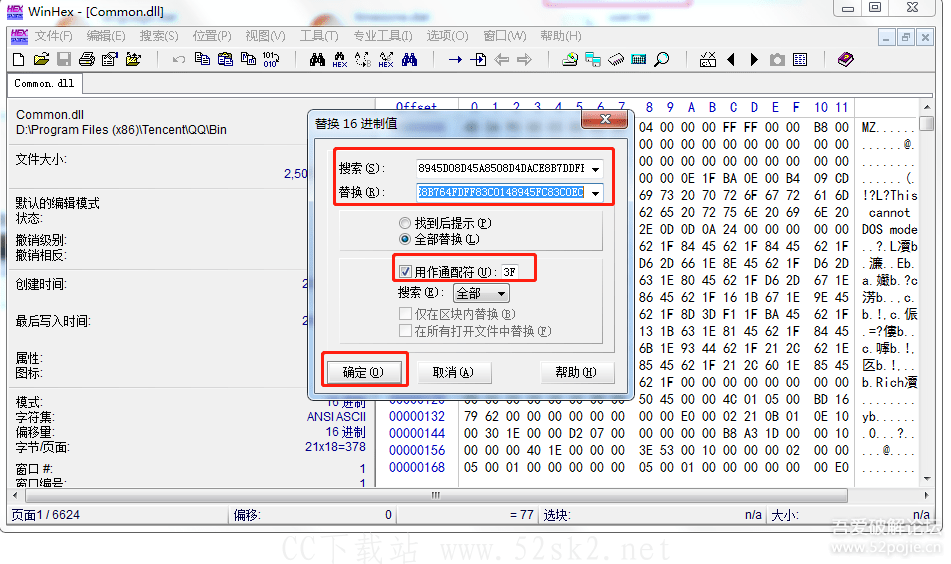Image resolution: width=951 pixels, height=564 pixels.
Task: Click the New file icon
Action: [18, 59]
